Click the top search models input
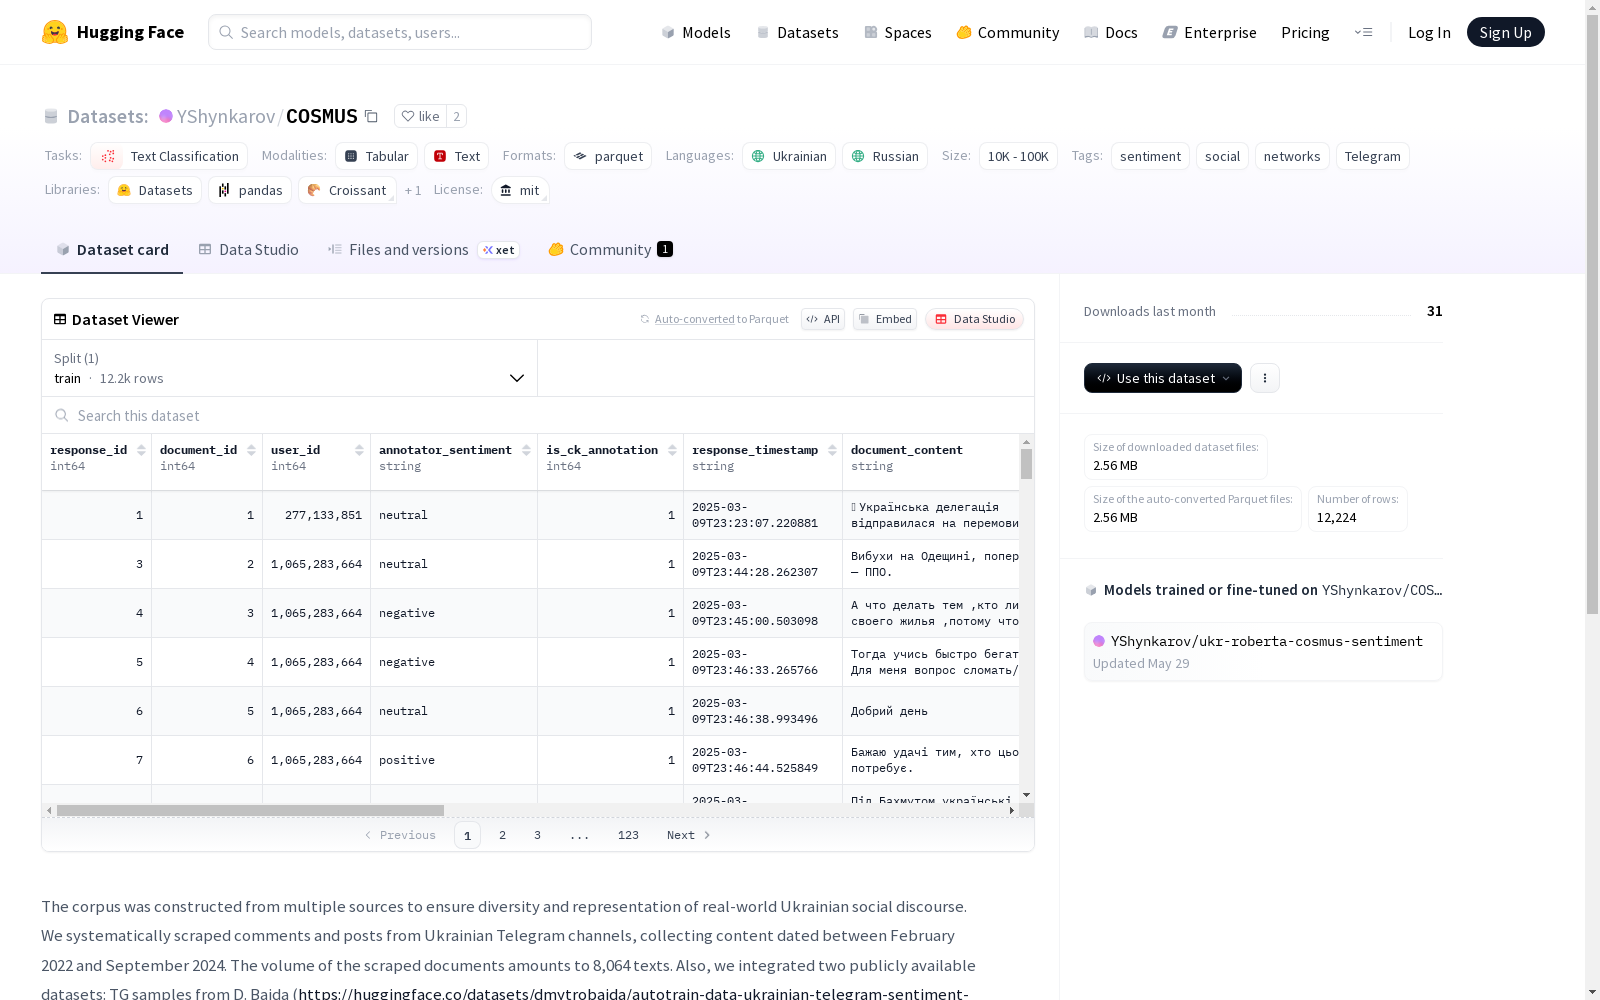 (400, 32)
